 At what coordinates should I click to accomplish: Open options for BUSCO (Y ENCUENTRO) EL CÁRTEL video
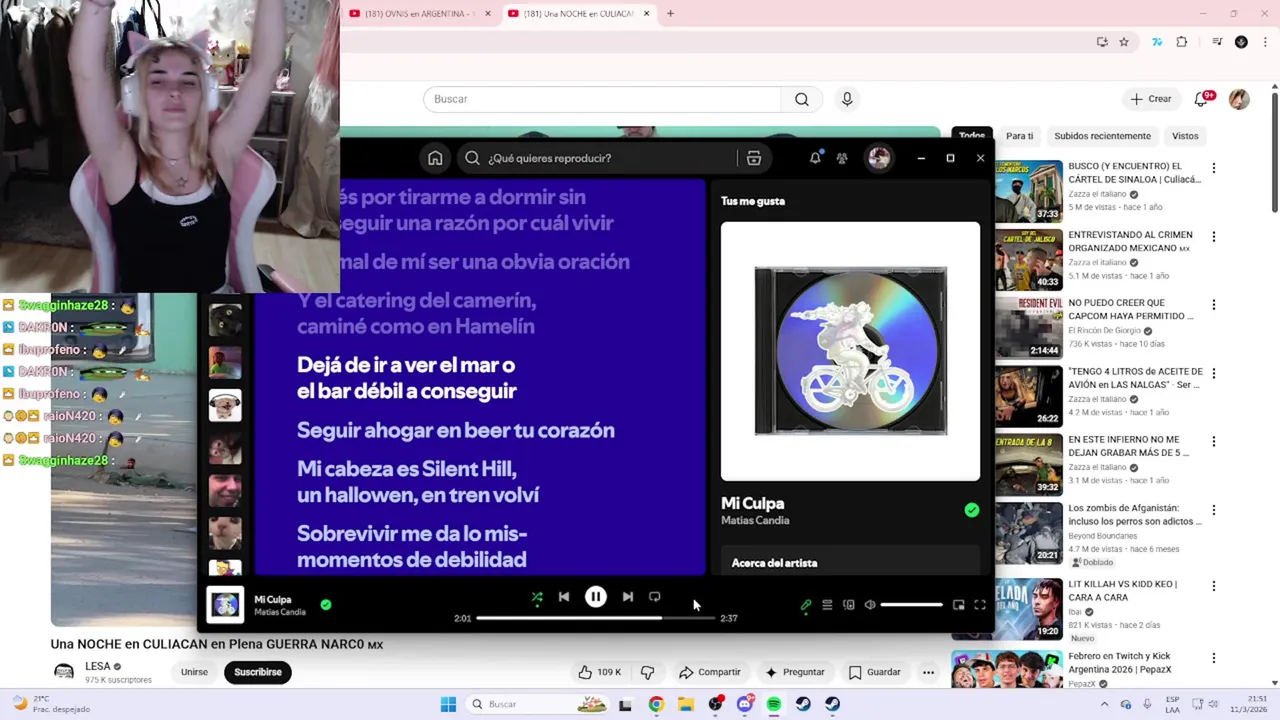[1214, 168]
